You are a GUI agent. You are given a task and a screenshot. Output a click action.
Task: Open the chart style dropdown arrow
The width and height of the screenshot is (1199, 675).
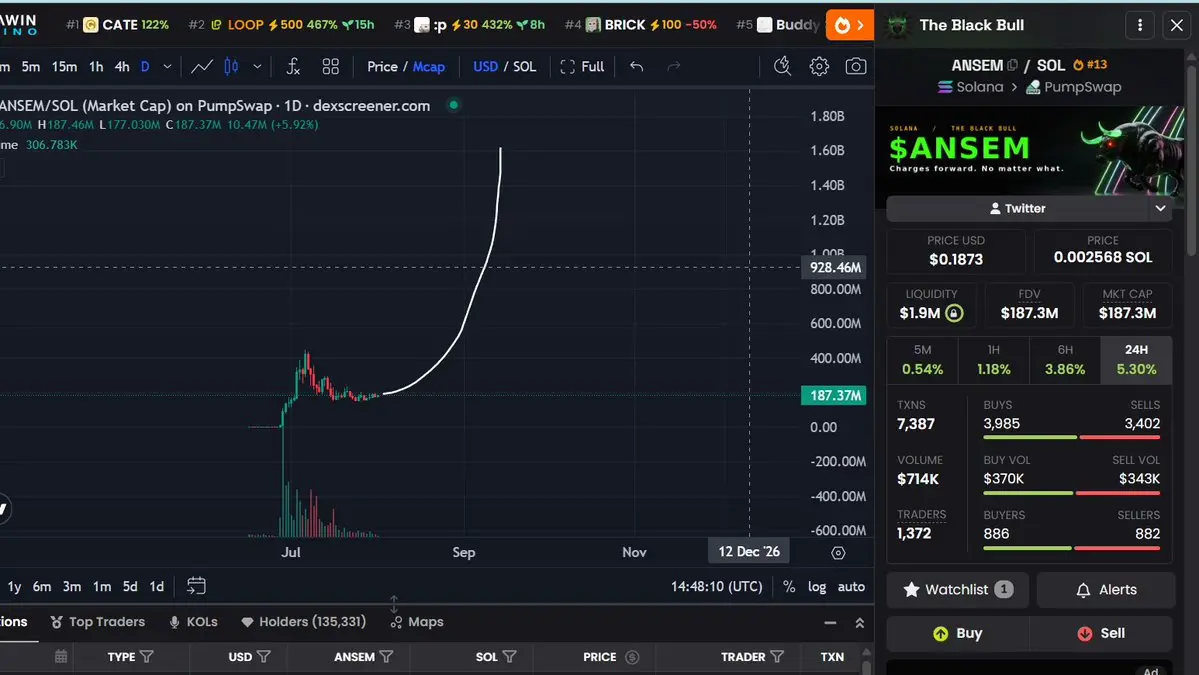[257, 67]
